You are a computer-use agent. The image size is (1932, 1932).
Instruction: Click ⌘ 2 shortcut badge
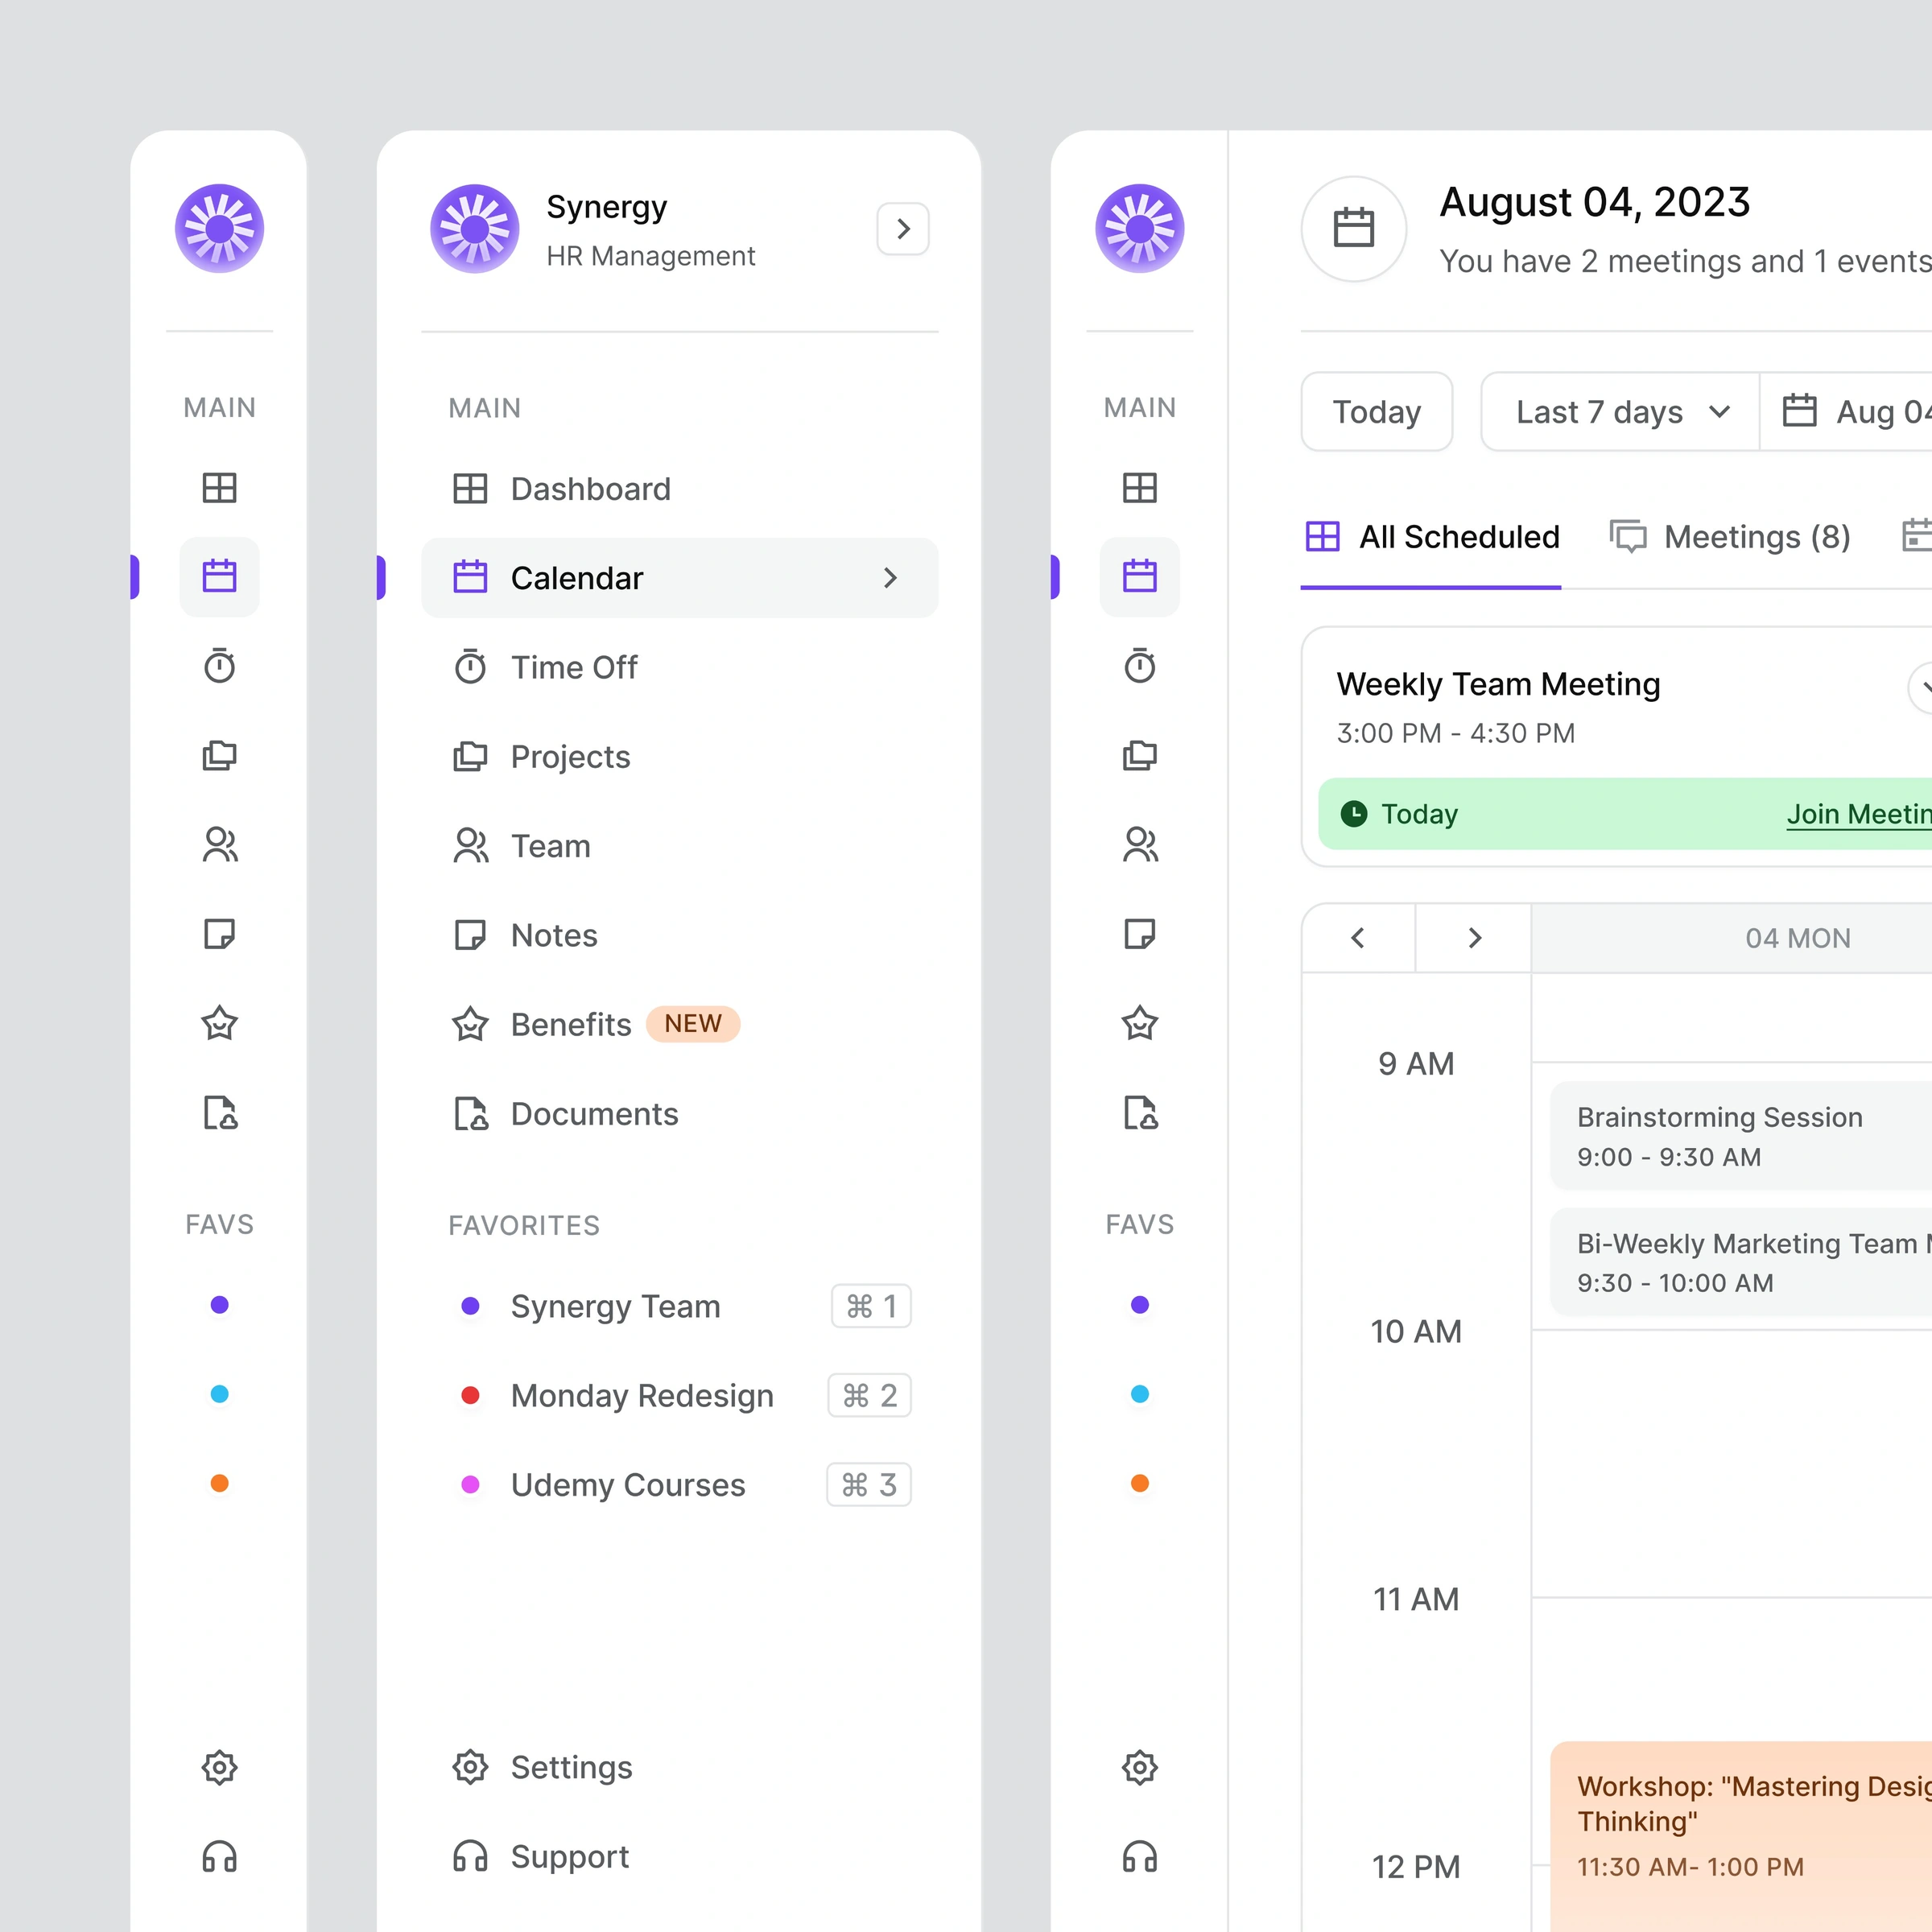869,1394
